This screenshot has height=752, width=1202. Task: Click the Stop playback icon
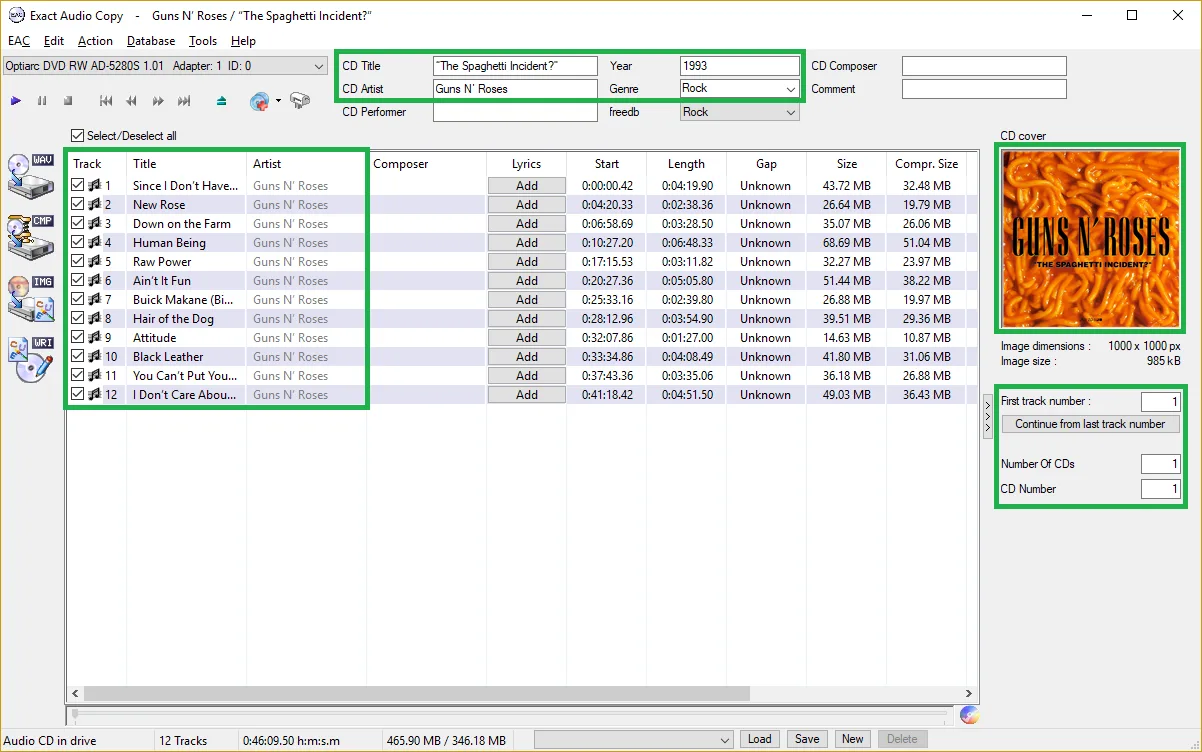click(x=68, y=101)
